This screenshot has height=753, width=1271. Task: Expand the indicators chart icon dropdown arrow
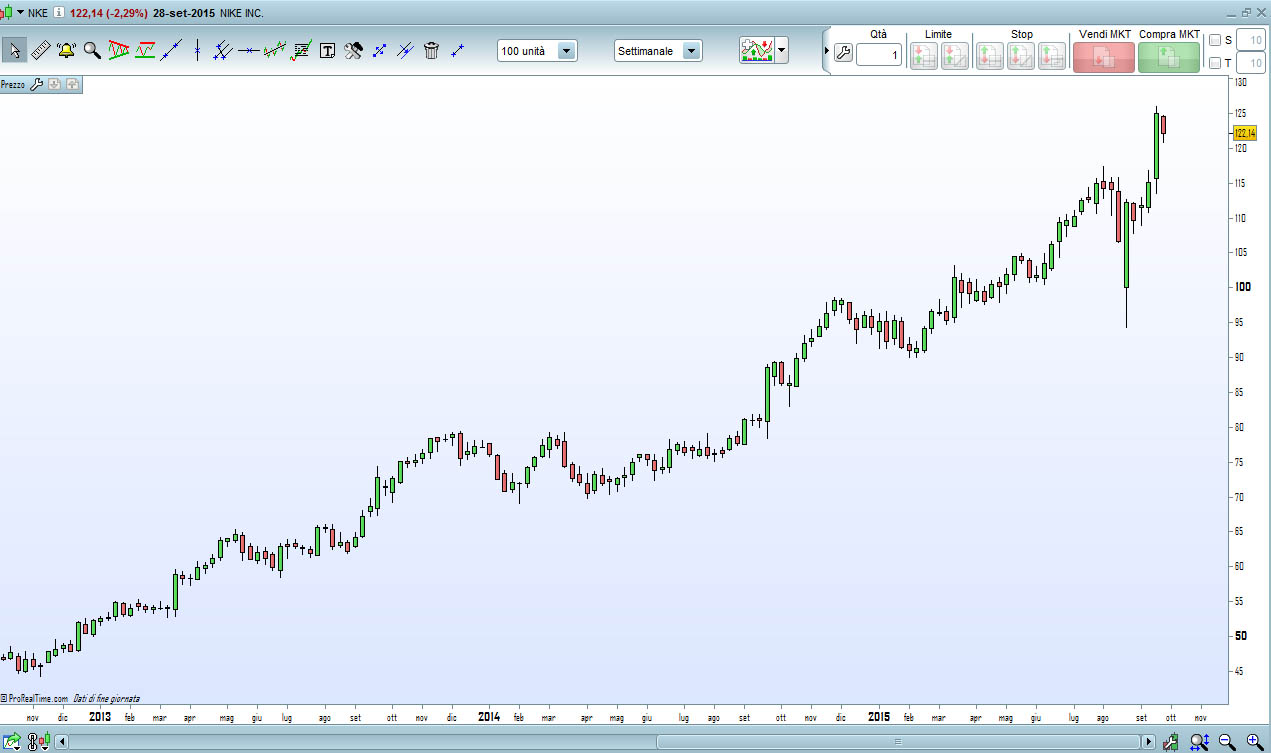(781, 50)
